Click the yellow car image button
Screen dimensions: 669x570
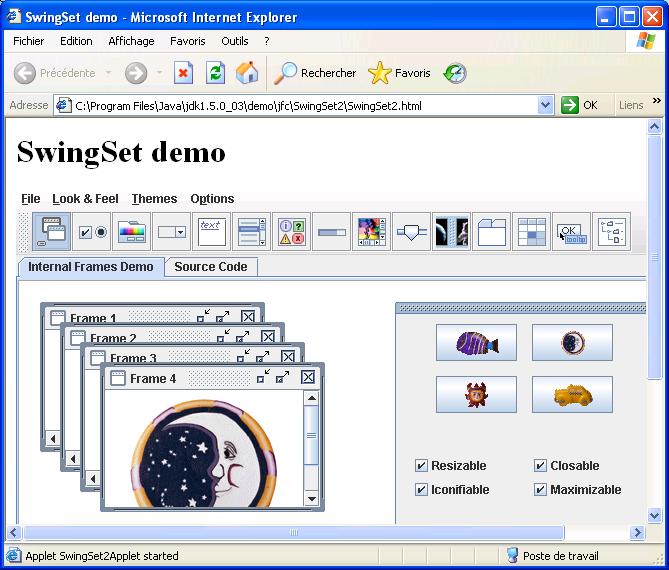pos(571,395)
